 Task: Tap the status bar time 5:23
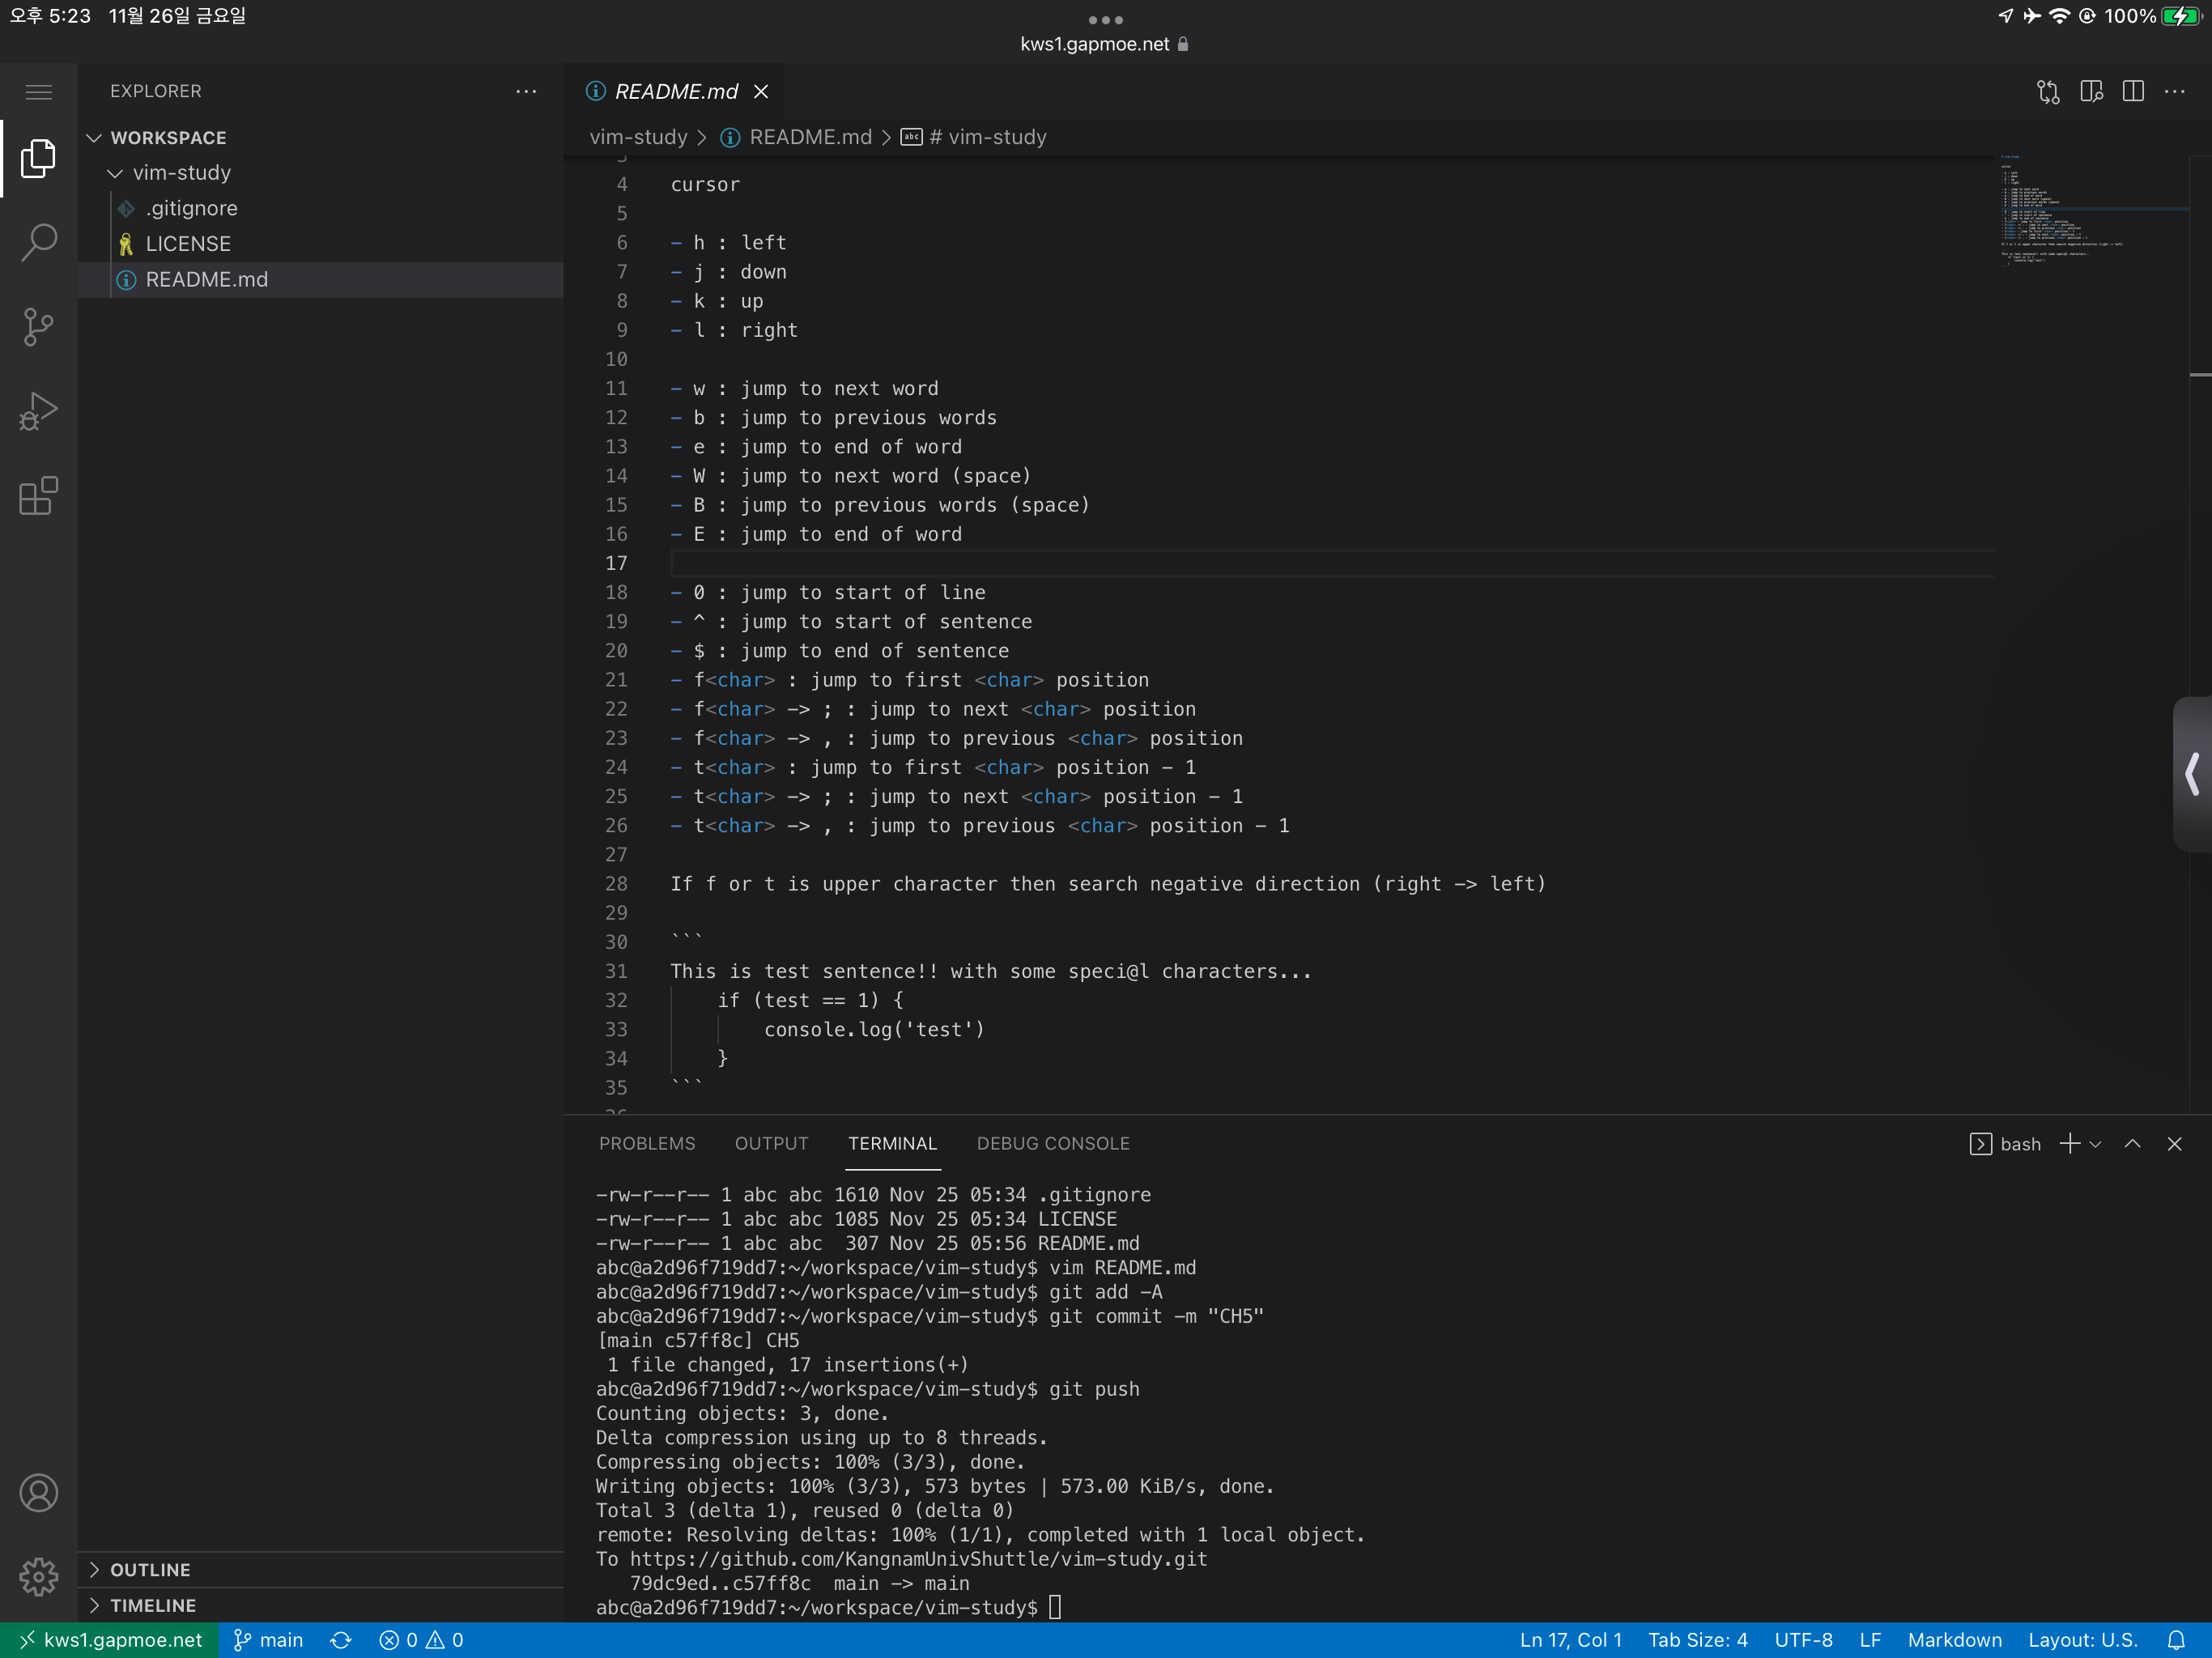point(50,16)
